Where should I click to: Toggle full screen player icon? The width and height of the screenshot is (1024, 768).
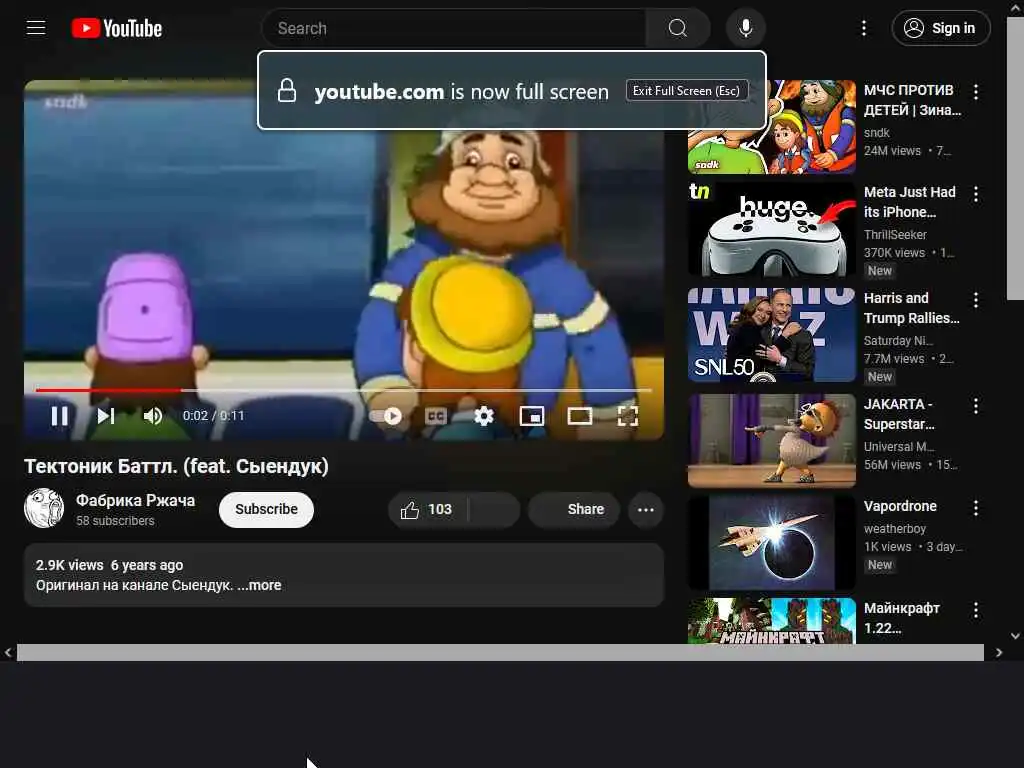pyautogui.click(x=628, y=416)
